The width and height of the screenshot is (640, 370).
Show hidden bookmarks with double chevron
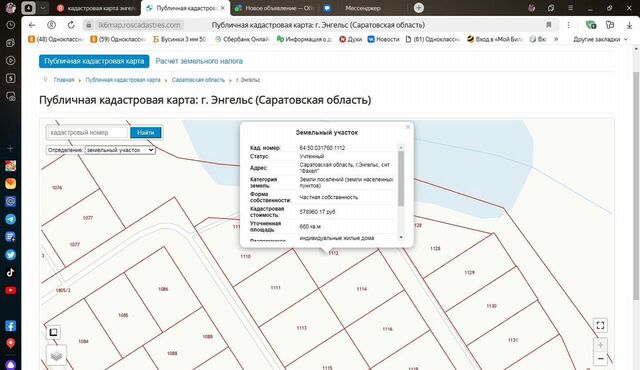point(556,39)
